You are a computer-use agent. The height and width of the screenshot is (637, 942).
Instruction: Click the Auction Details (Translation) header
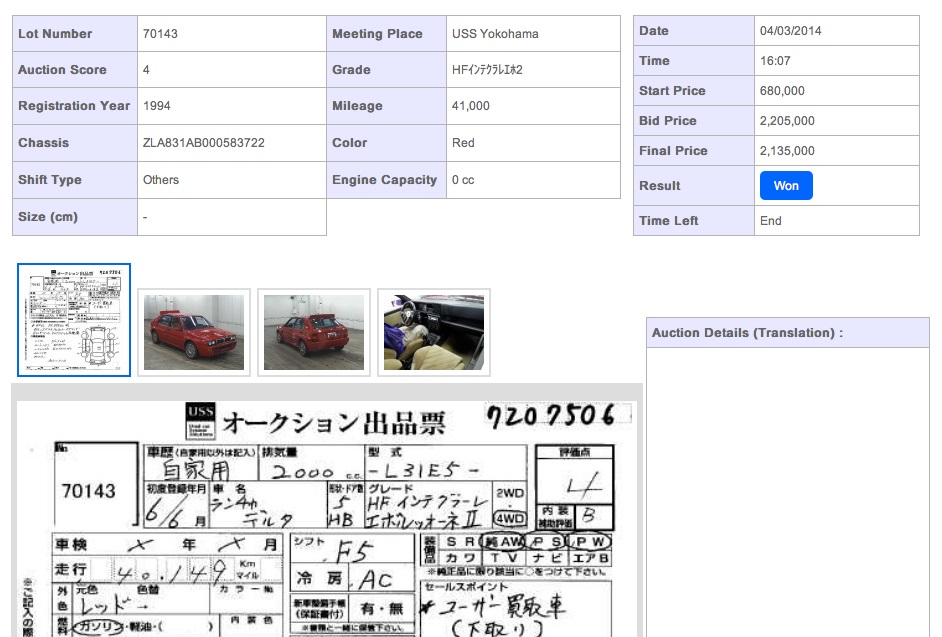[x=747, y=333]
